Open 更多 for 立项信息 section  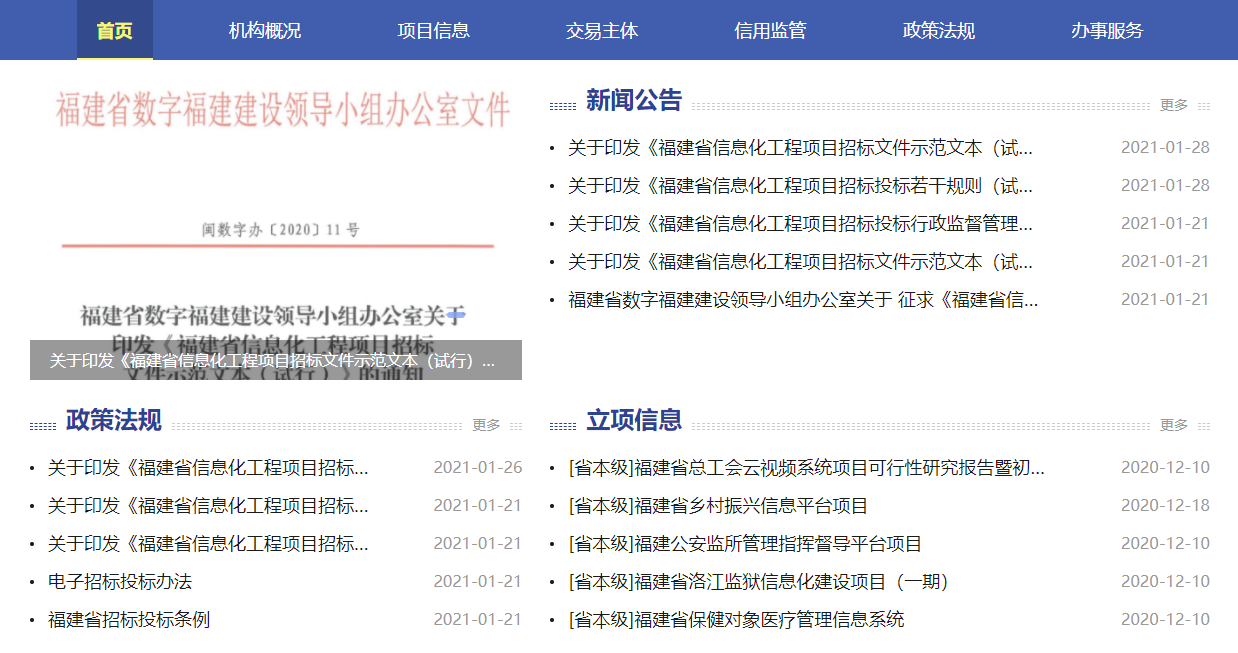point(1174,425)
